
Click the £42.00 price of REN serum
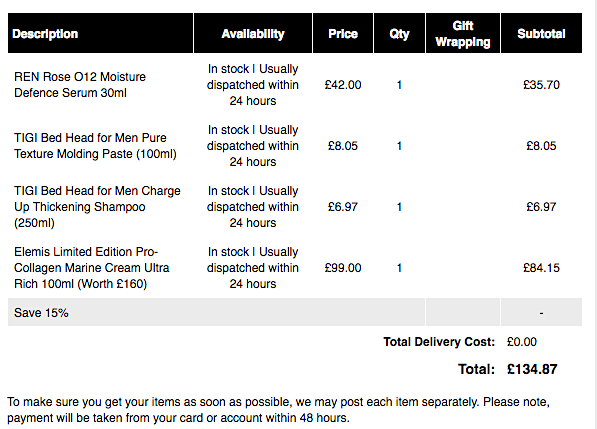point(343,85)
